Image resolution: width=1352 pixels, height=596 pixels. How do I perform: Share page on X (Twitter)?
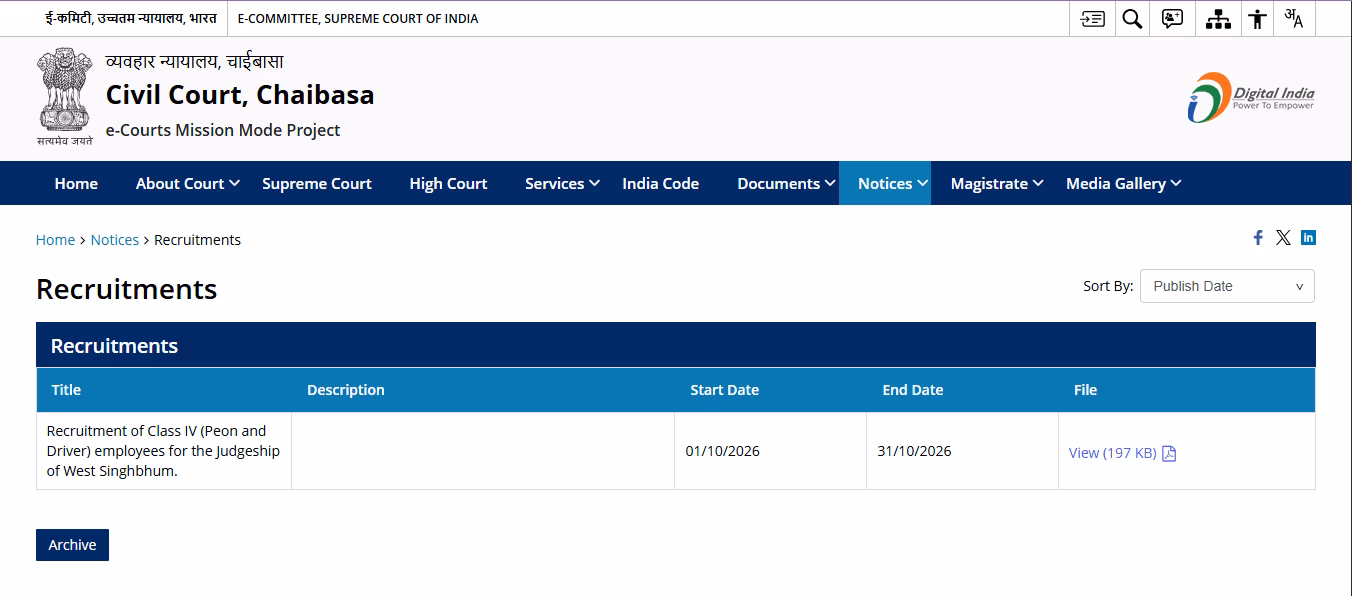click(x=1283, y=237)
